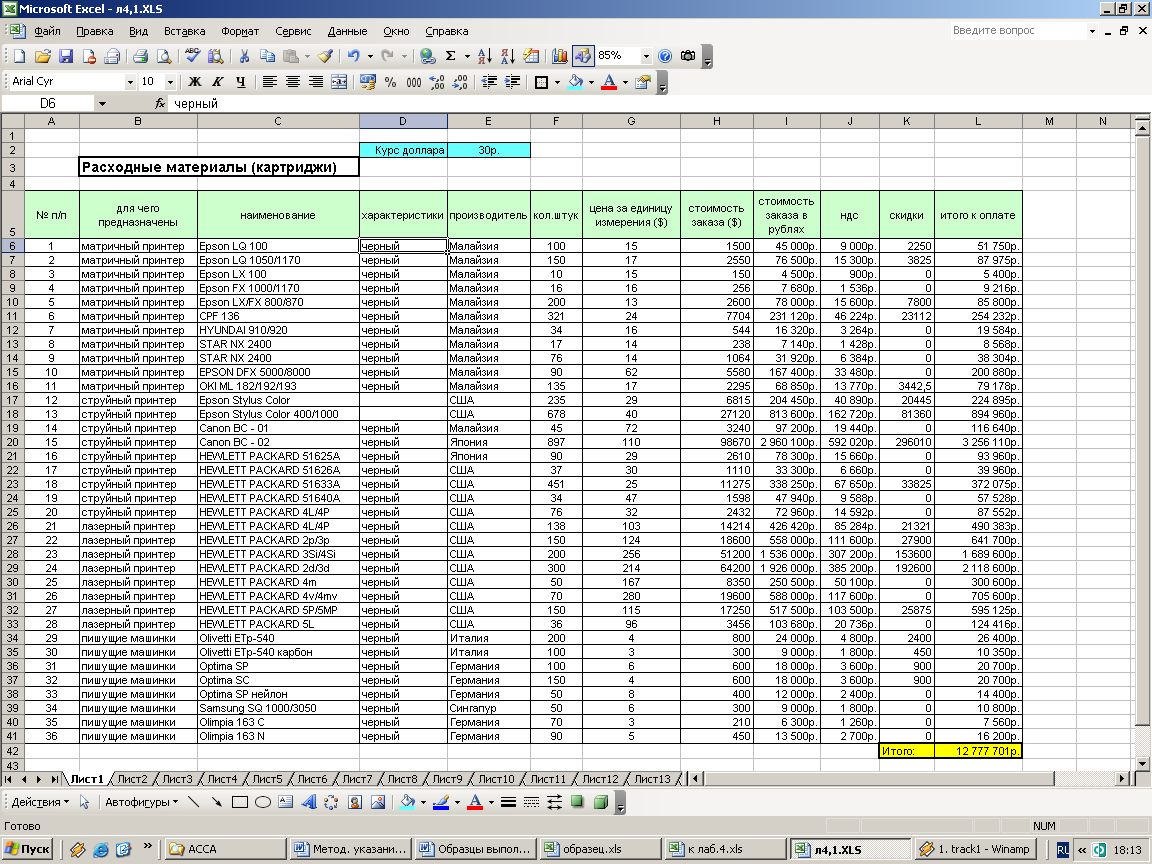This screenshot has height=864, width=1152.
Task: Click the Print icon in toolbar
Action: tap(140, 56)
